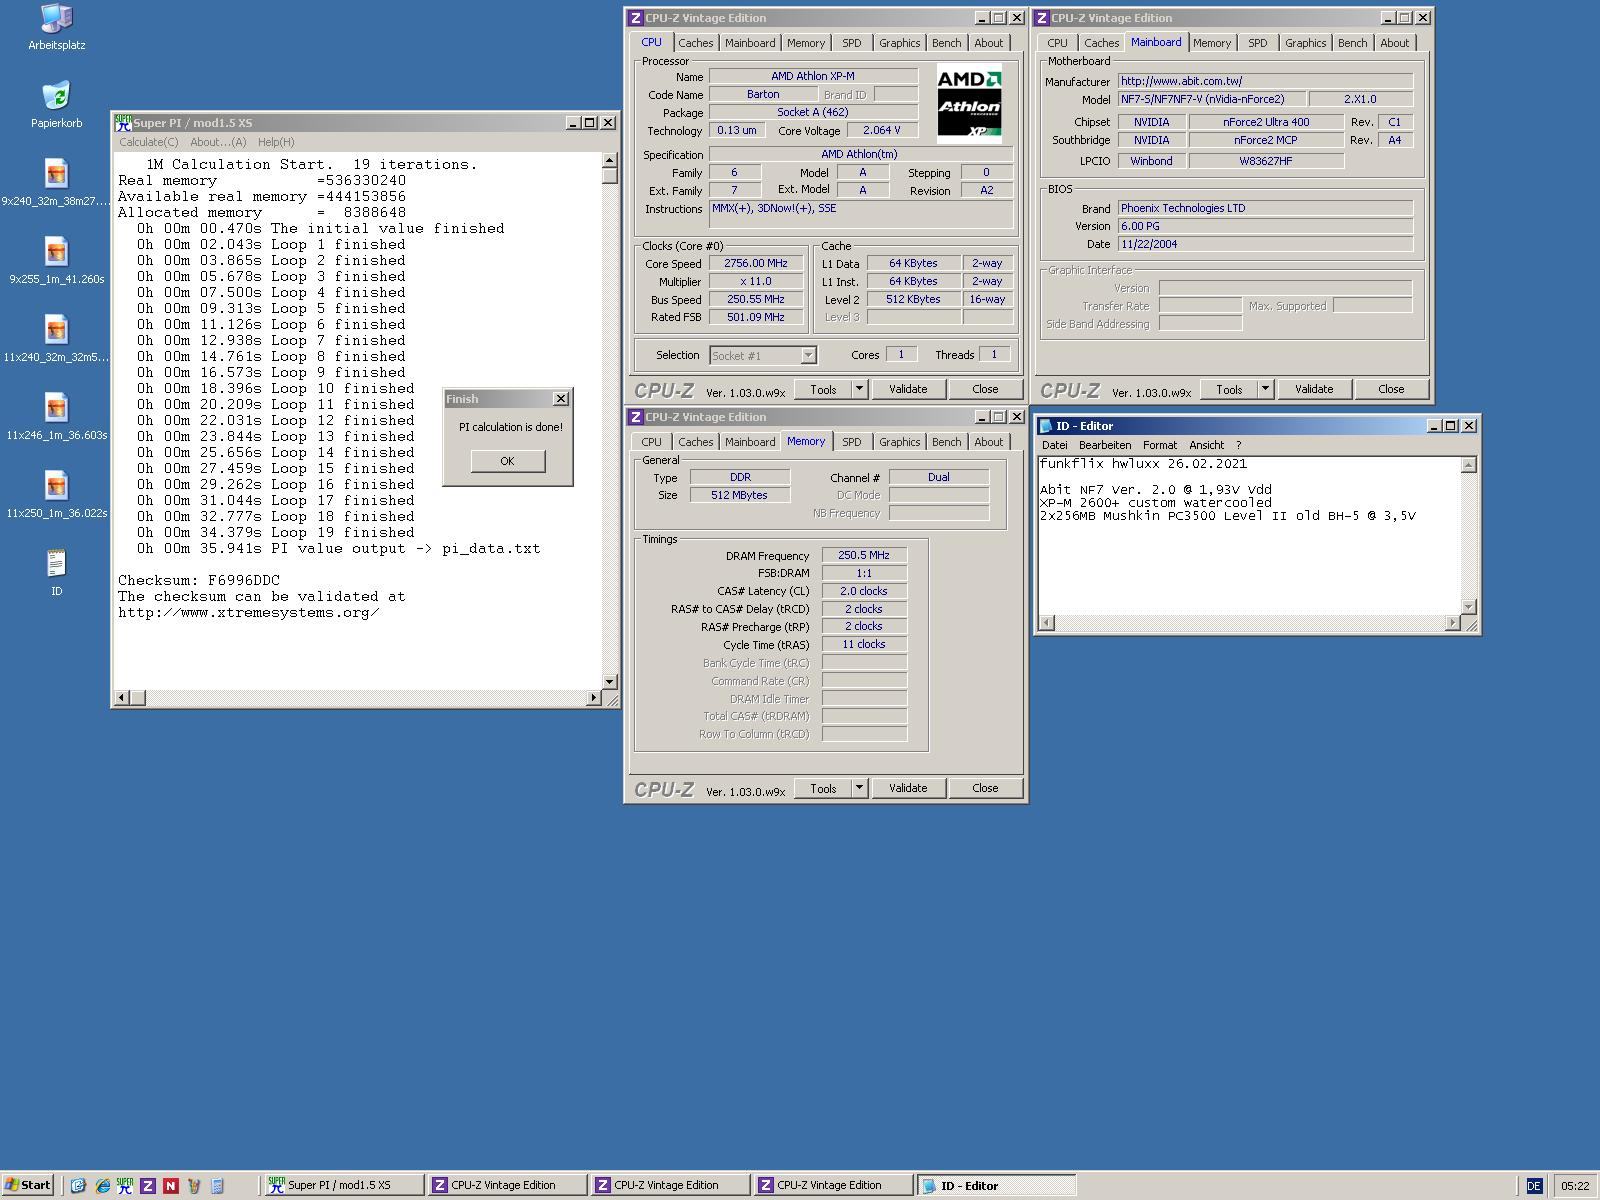The image size is (1600, 1200).
Task: Select the 11x240_32m_32m5 image file icon
Action: 56,330
